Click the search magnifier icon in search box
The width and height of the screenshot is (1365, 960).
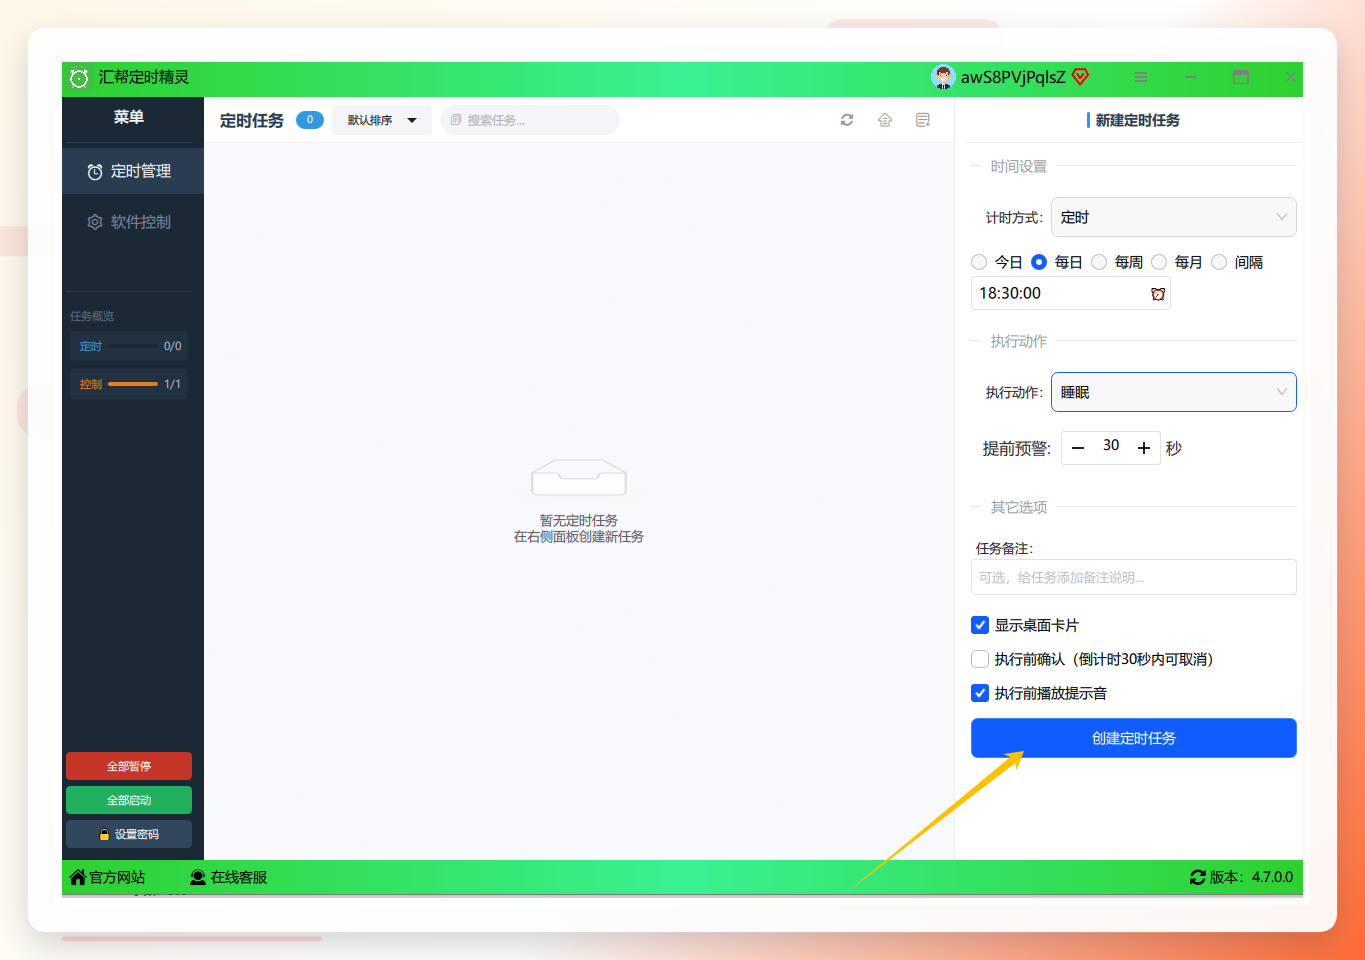tap(456, 120)
